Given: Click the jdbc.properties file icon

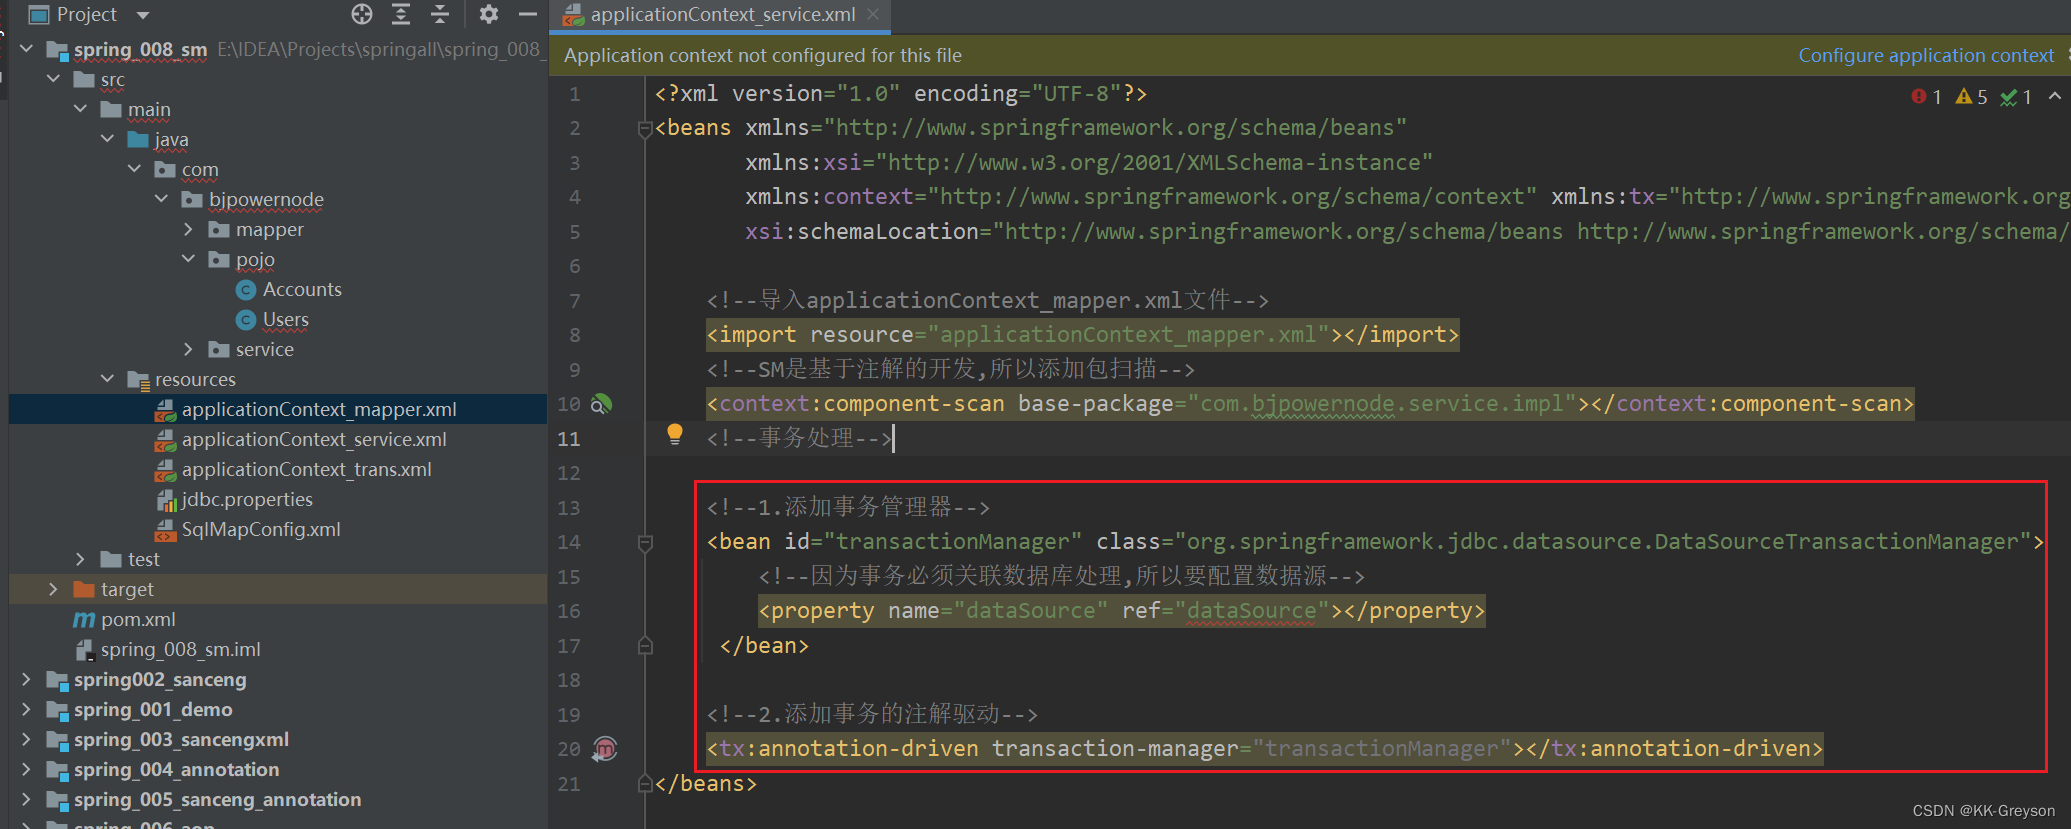Looking at the screenshot, I should click(x=166, y=500).
